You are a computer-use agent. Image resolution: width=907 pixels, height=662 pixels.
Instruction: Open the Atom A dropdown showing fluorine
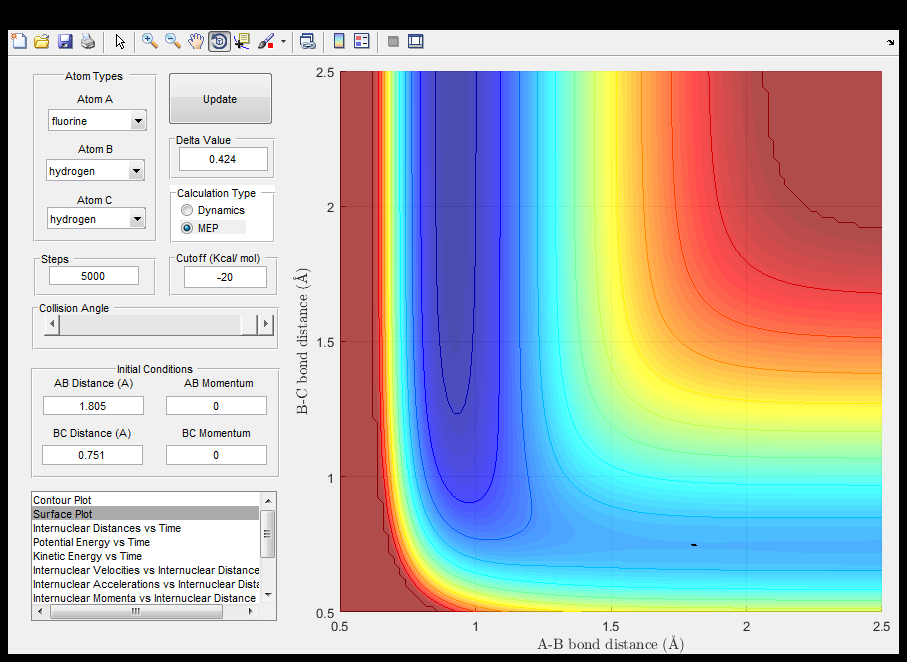(97, 121)
